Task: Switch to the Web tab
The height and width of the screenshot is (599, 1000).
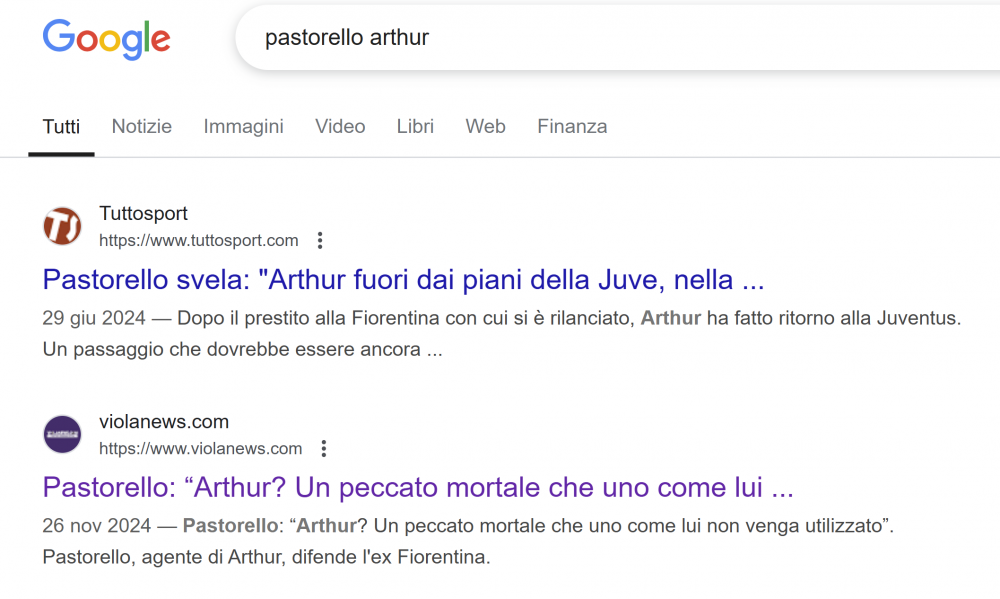Action: (x=485, y=126)
